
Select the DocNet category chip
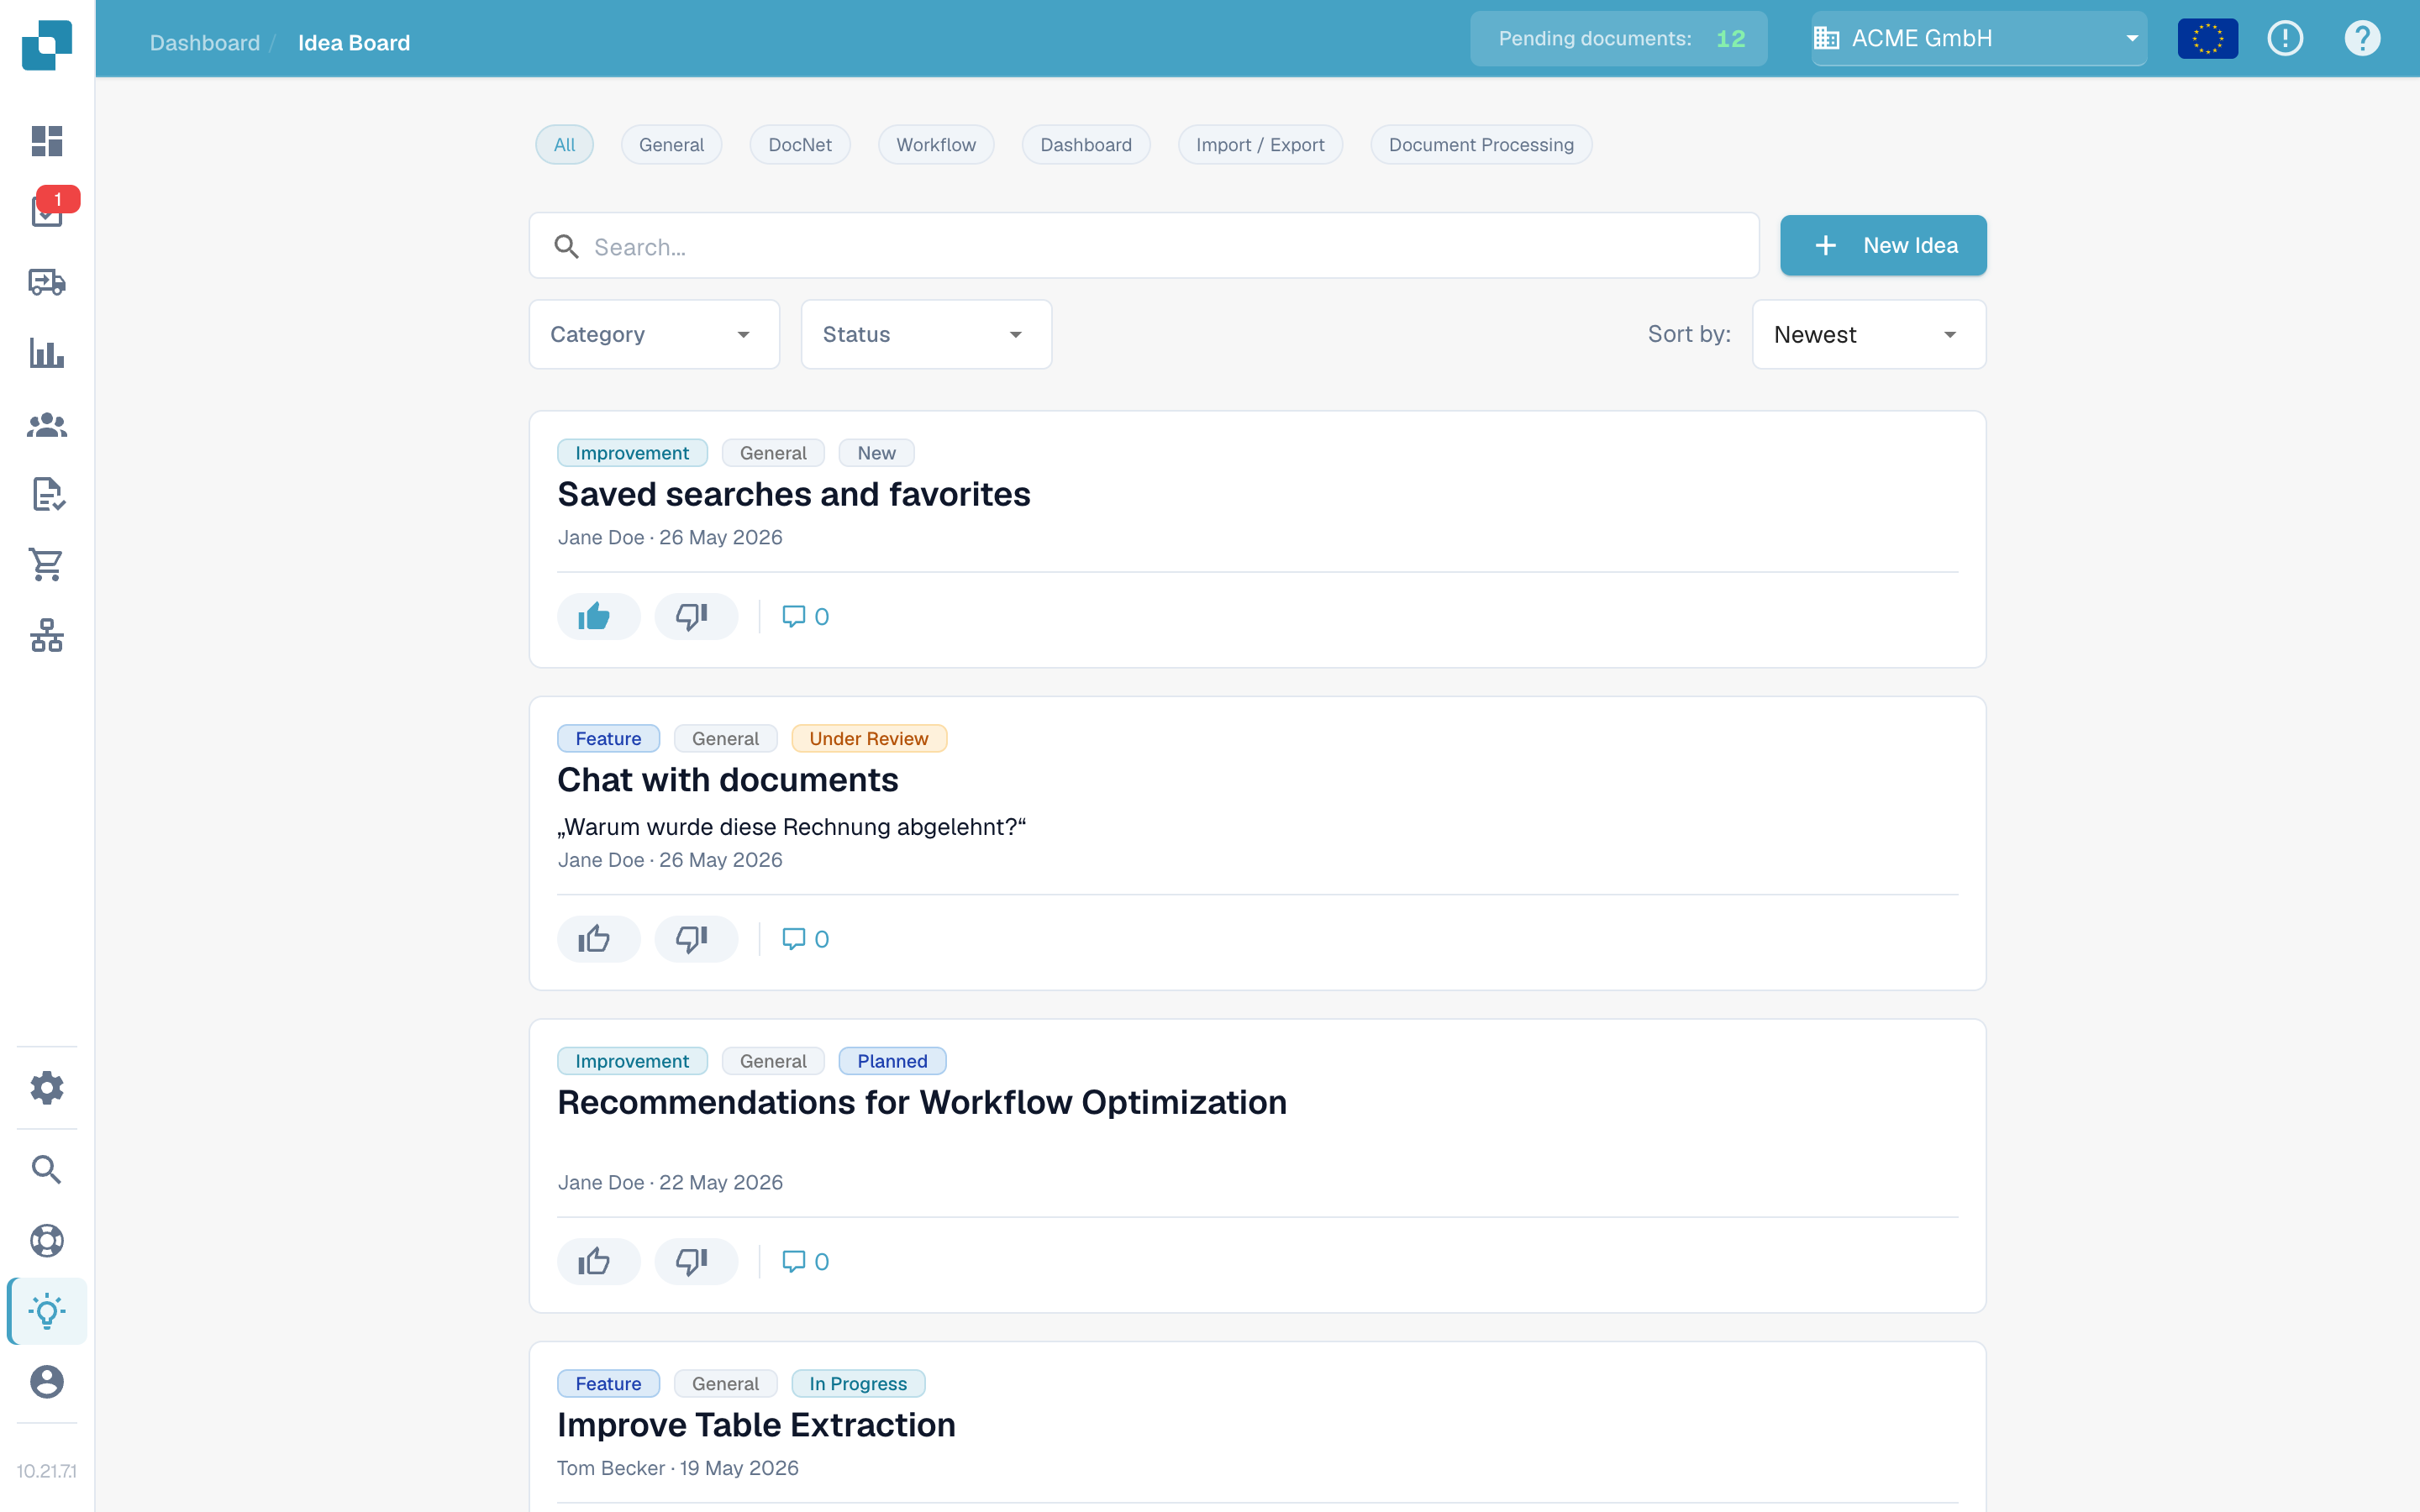click(800, 145)
